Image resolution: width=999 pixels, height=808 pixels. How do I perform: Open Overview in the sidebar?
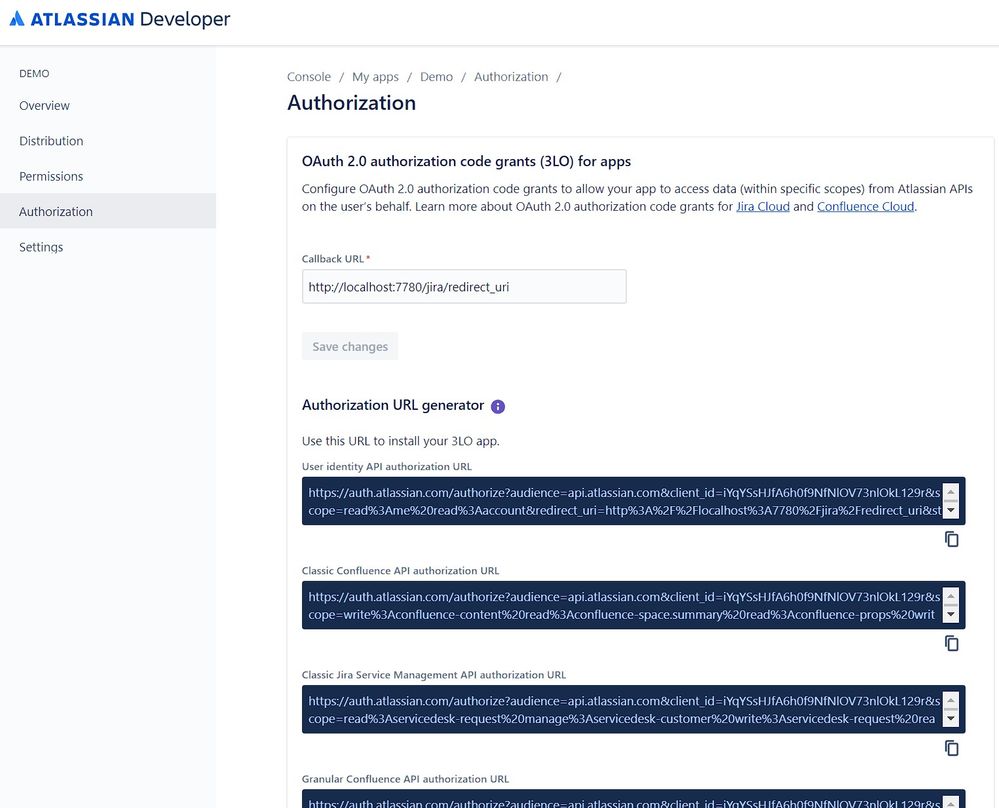tap(108, 106)
